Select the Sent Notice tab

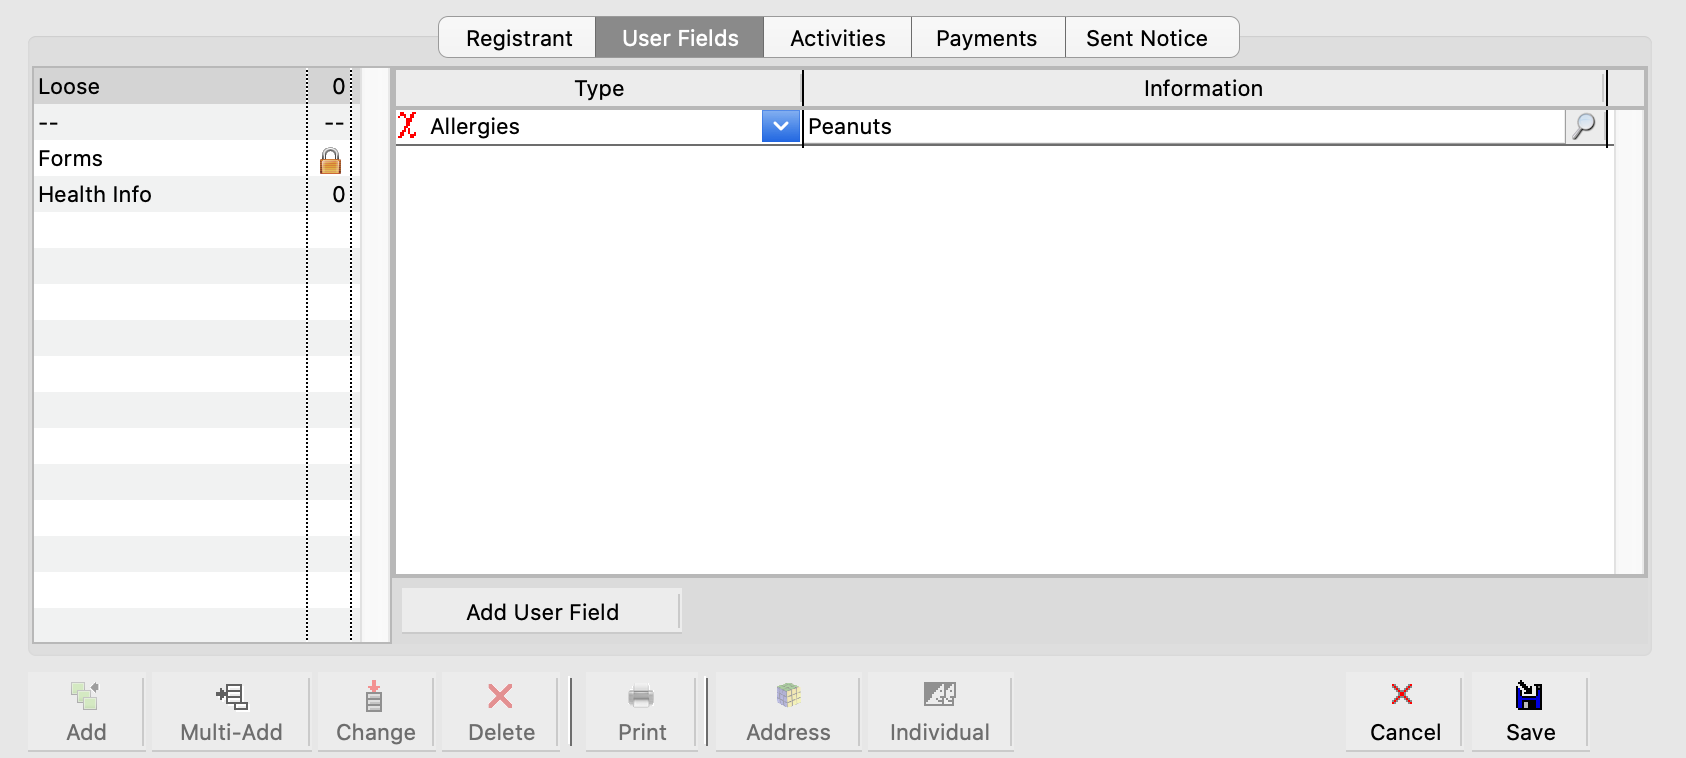[1146, 38]
